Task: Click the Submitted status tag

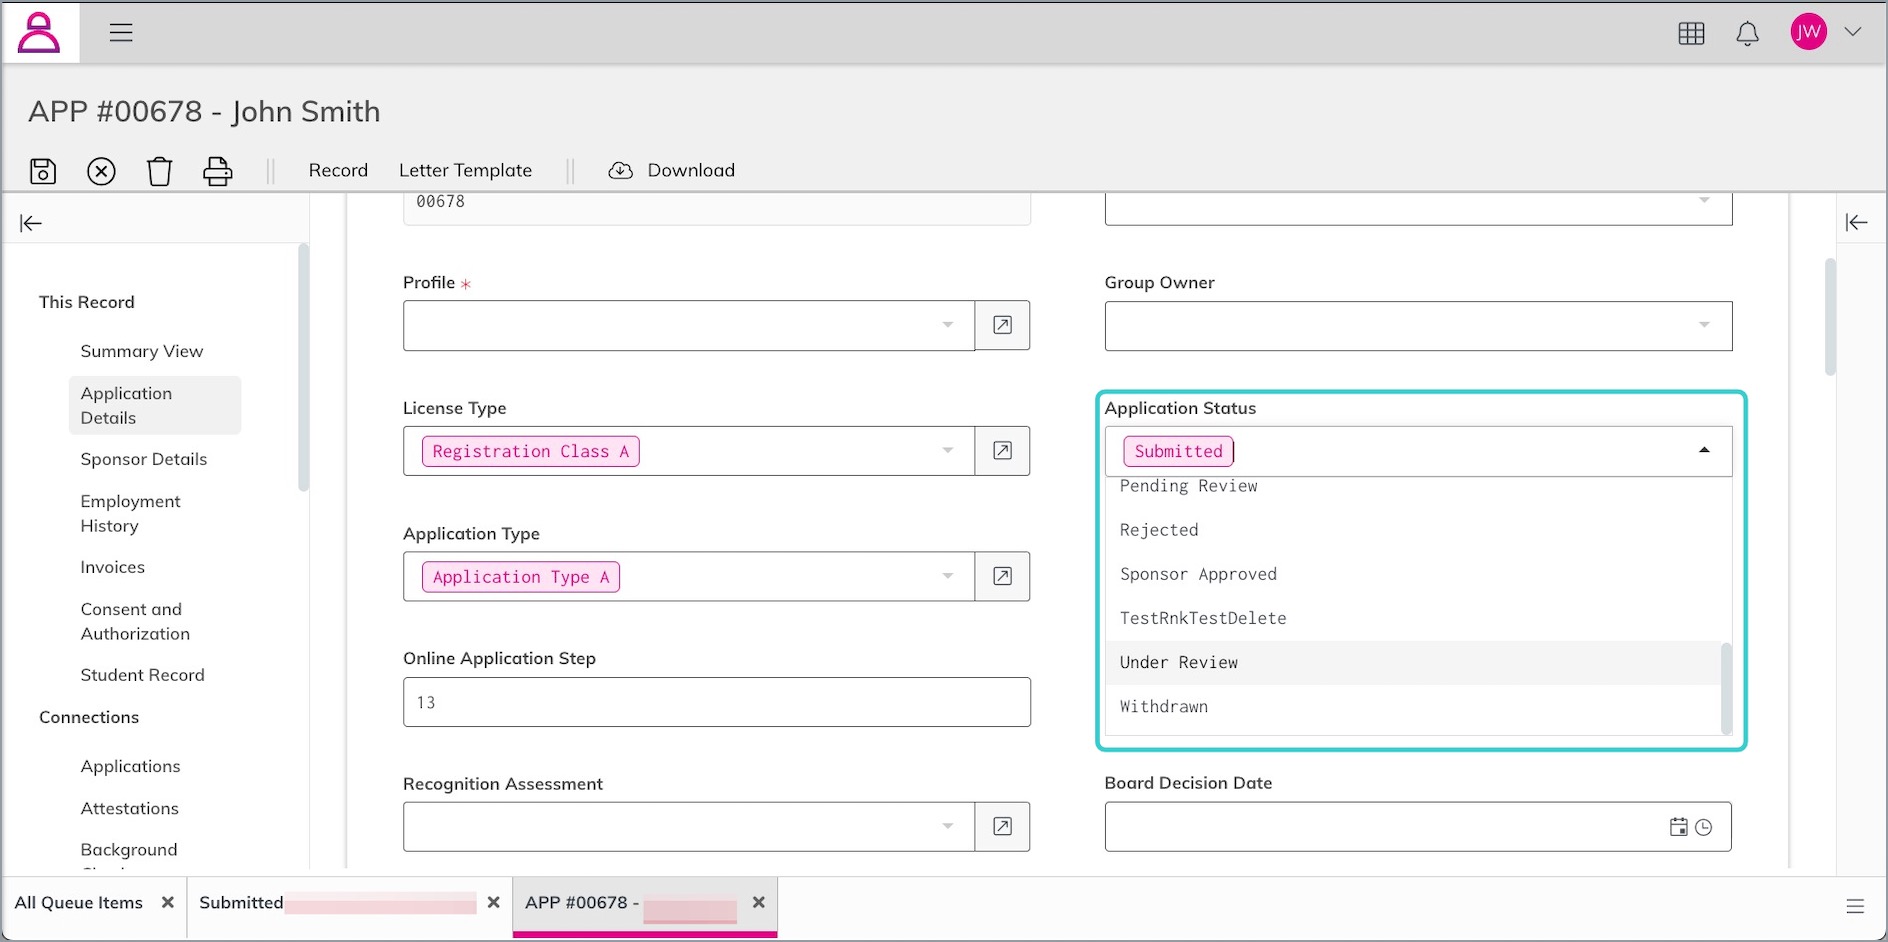Action: point(1178,451)
